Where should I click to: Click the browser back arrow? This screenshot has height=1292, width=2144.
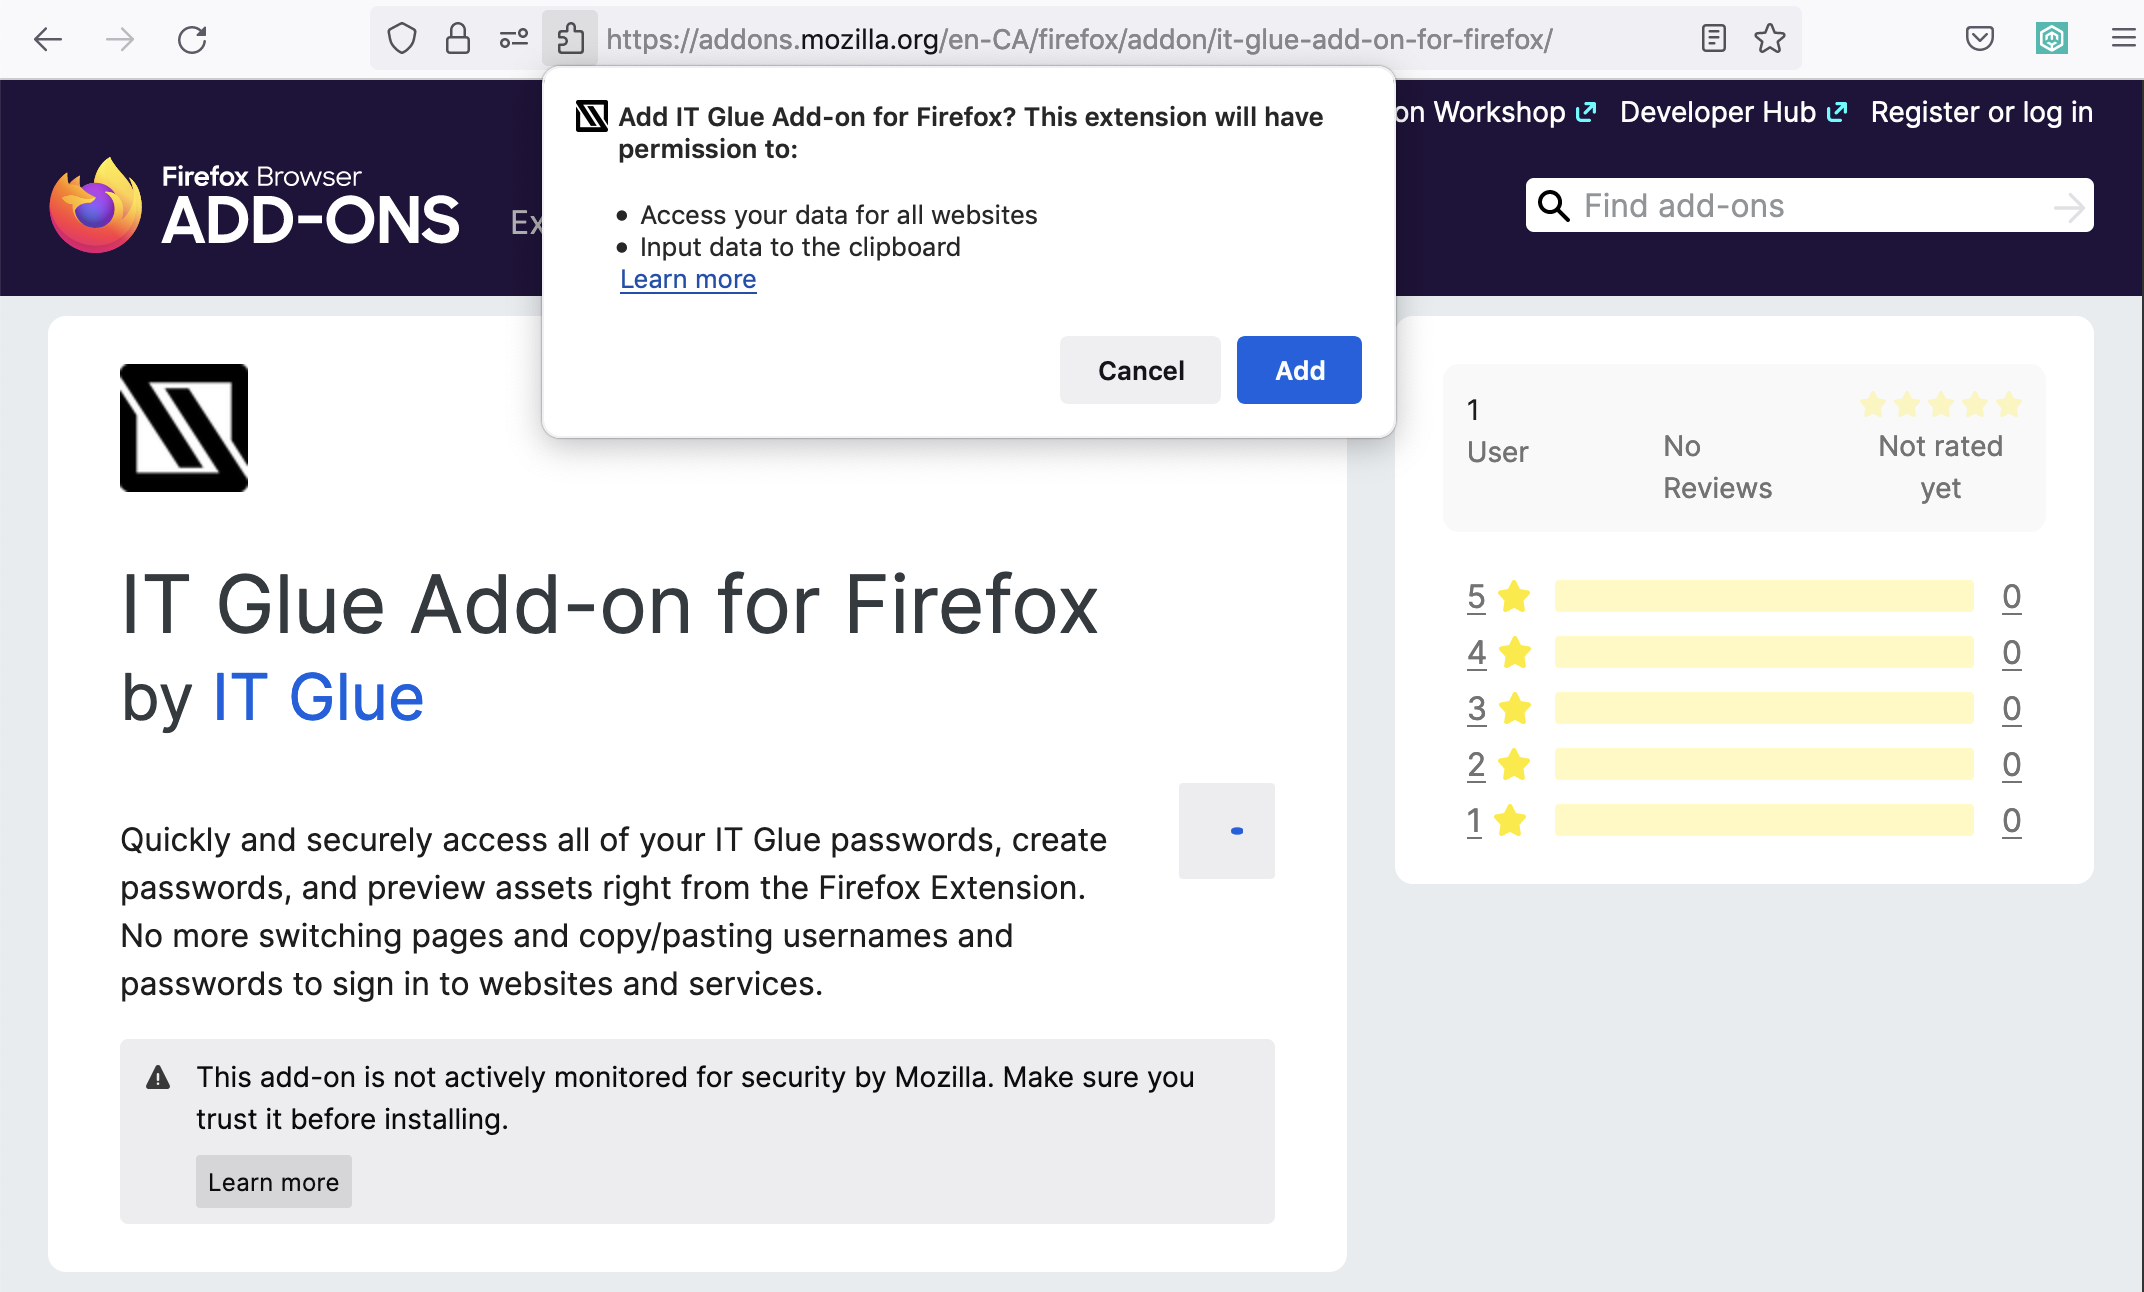[x=47, y=39]
